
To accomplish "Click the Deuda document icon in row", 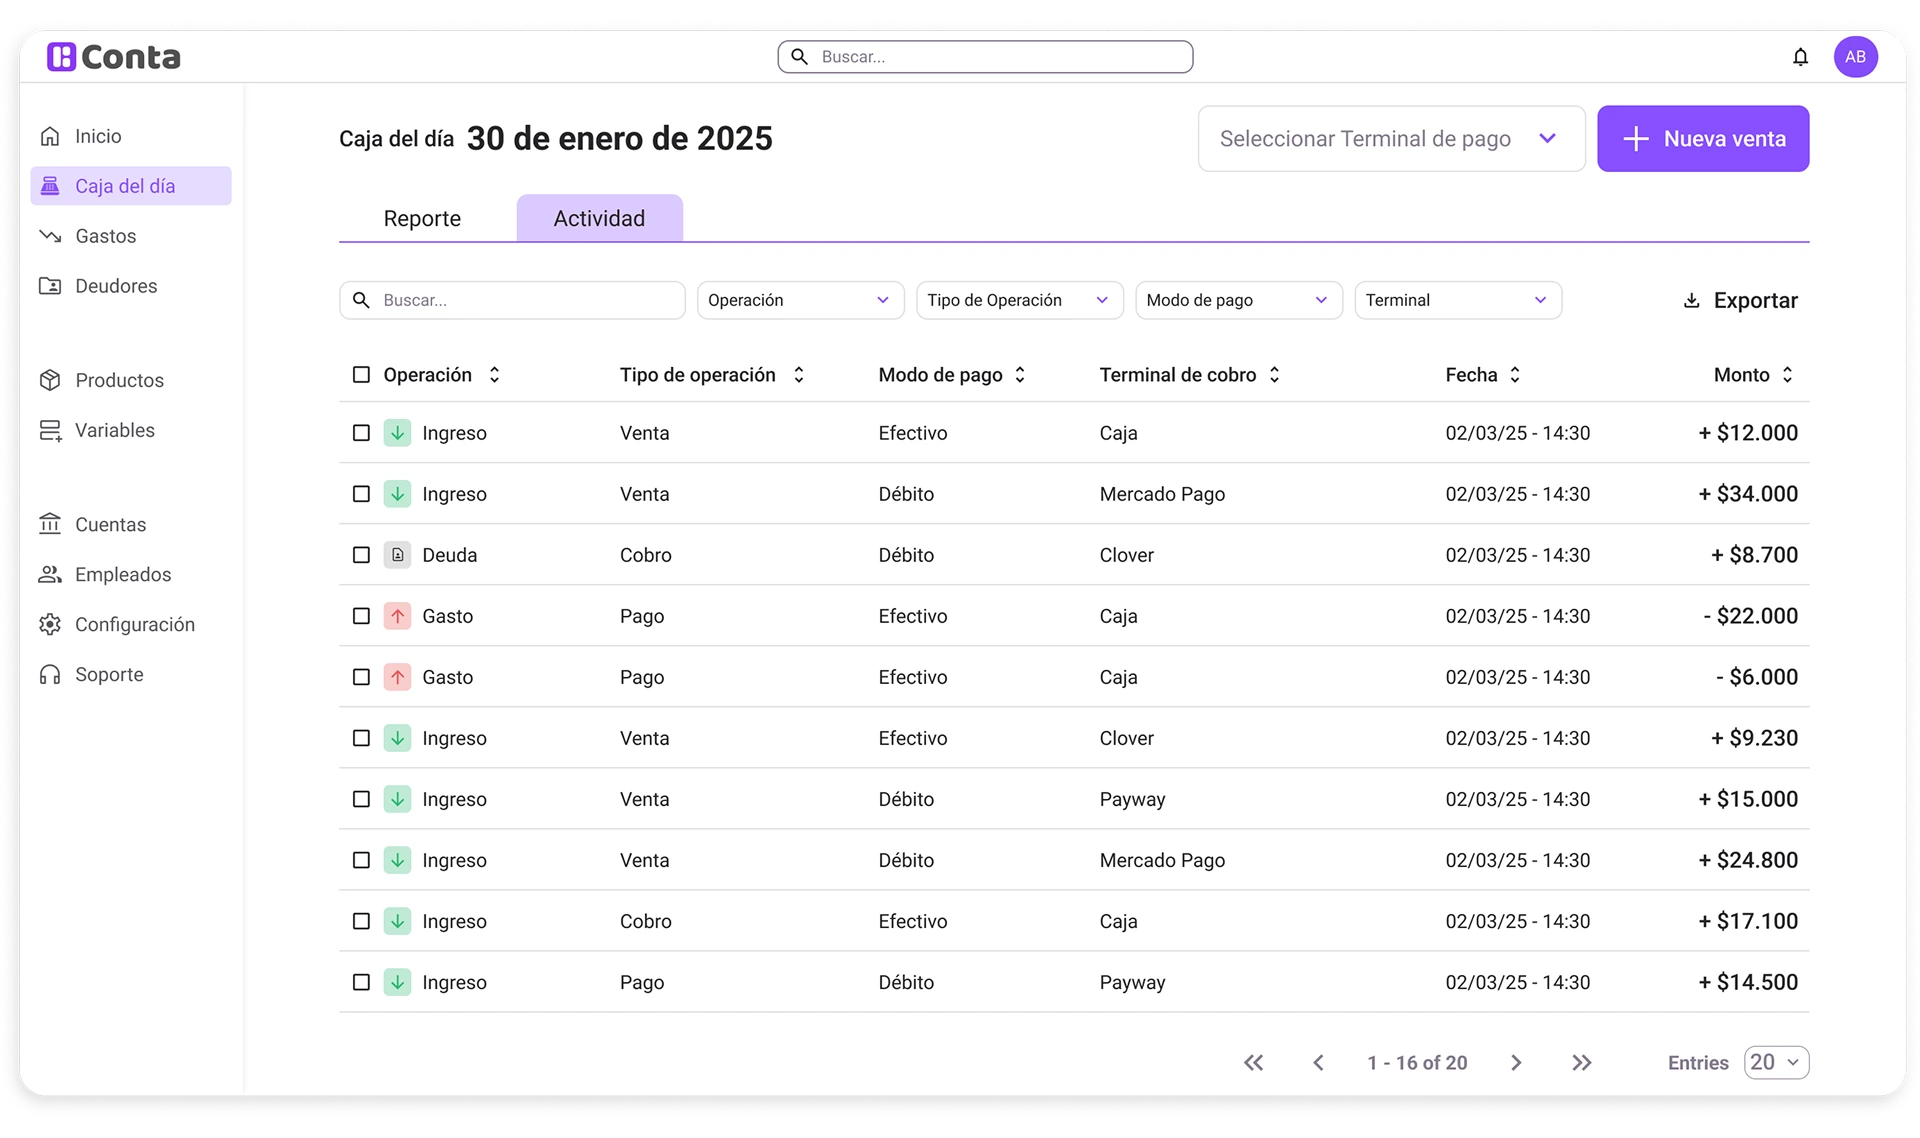I will pyautogui.click(x=397, y=555).
